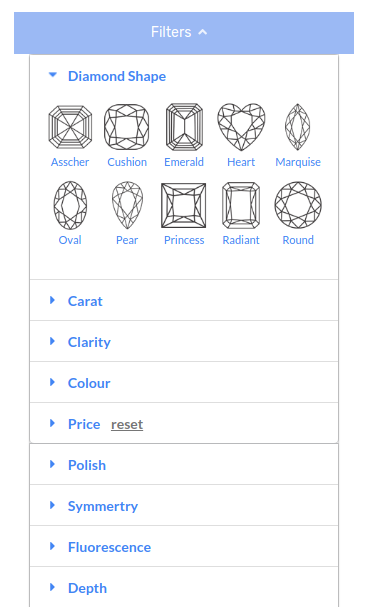Image resolution: width=369 pixels, height=607 pixels.
Task: Select the Asscher diamond shape icon
Action: coord(70,127)
